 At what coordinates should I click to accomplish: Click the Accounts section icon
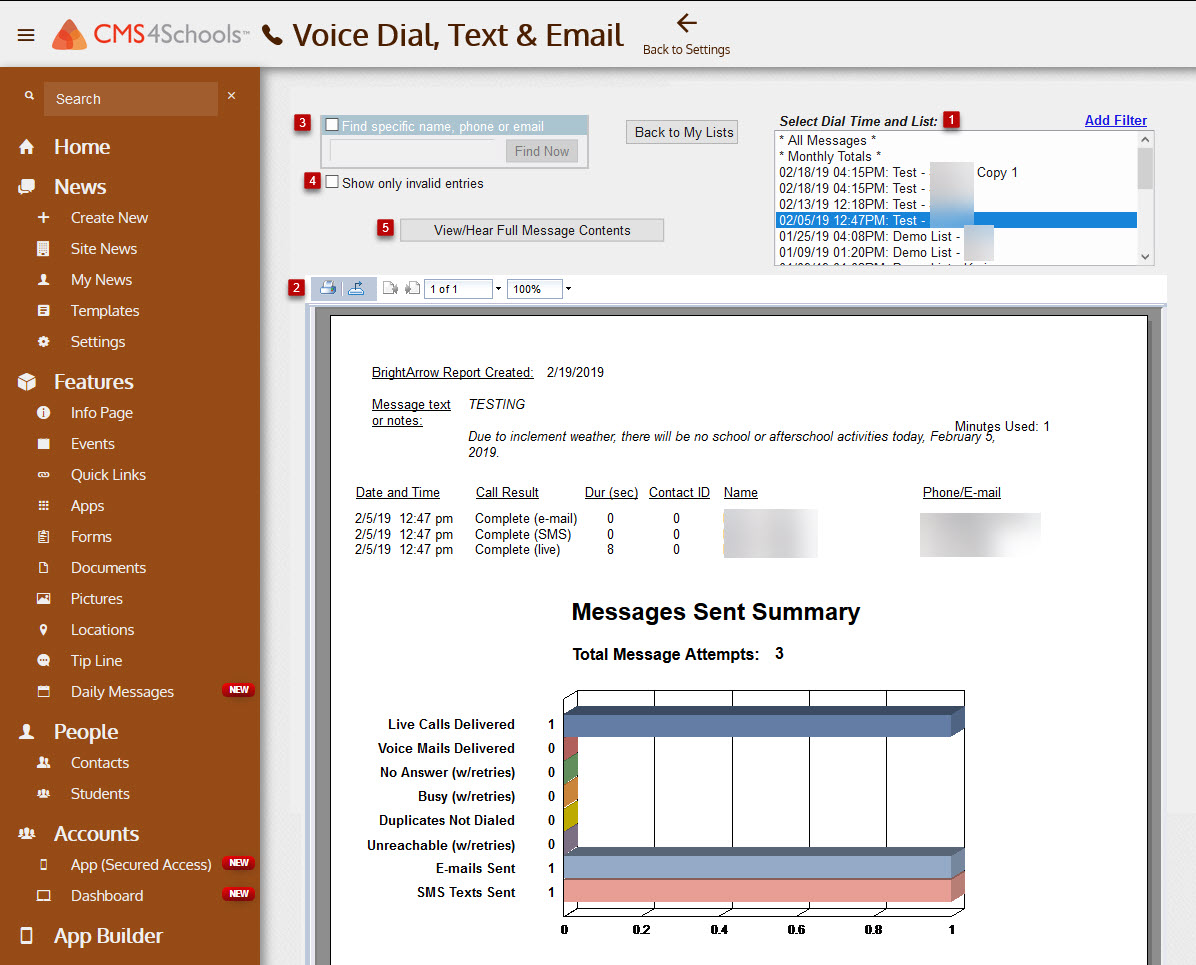pos(27,834)
